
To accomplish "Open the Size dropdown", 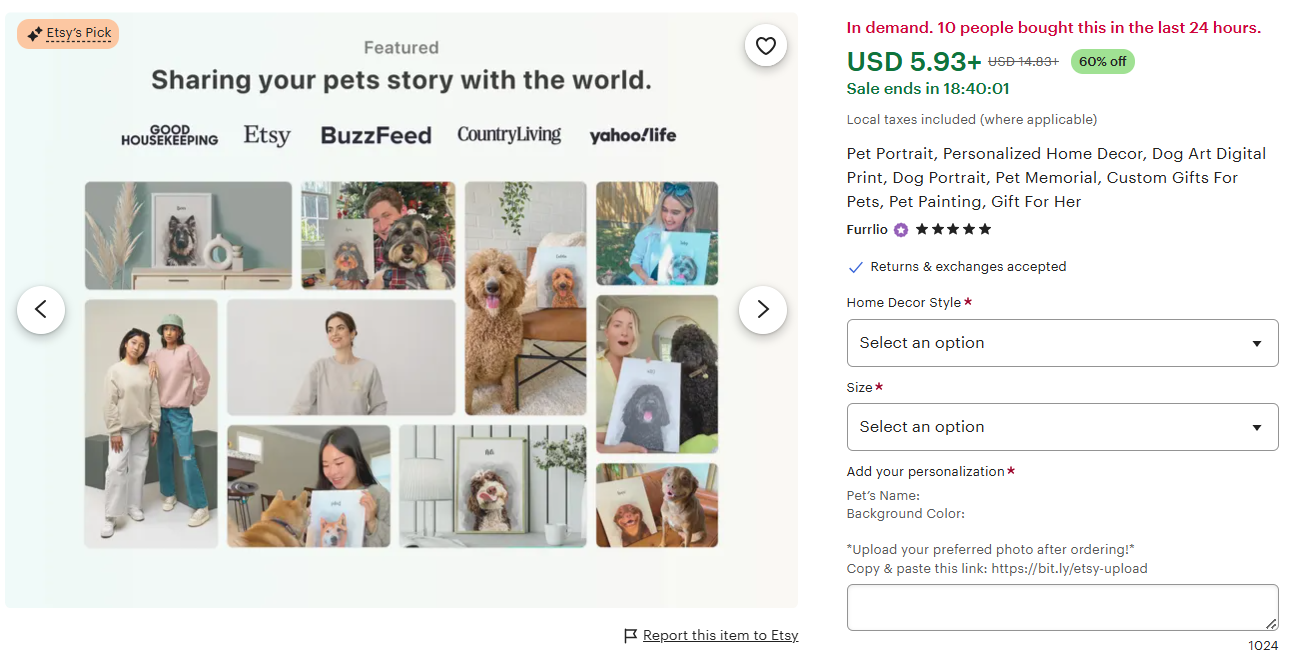I will point(1062,427).
